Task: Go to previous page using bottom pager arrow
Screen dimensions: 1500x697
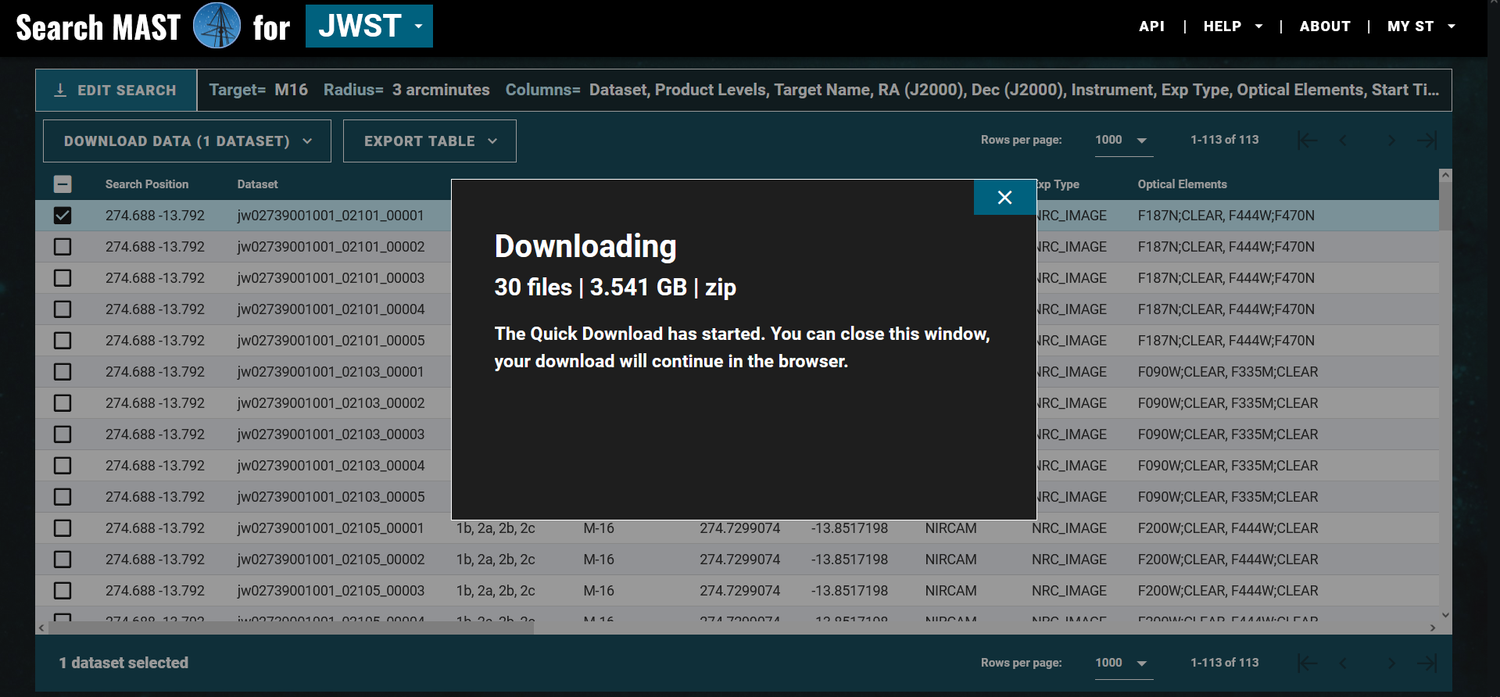Action: click(1343, 663)
